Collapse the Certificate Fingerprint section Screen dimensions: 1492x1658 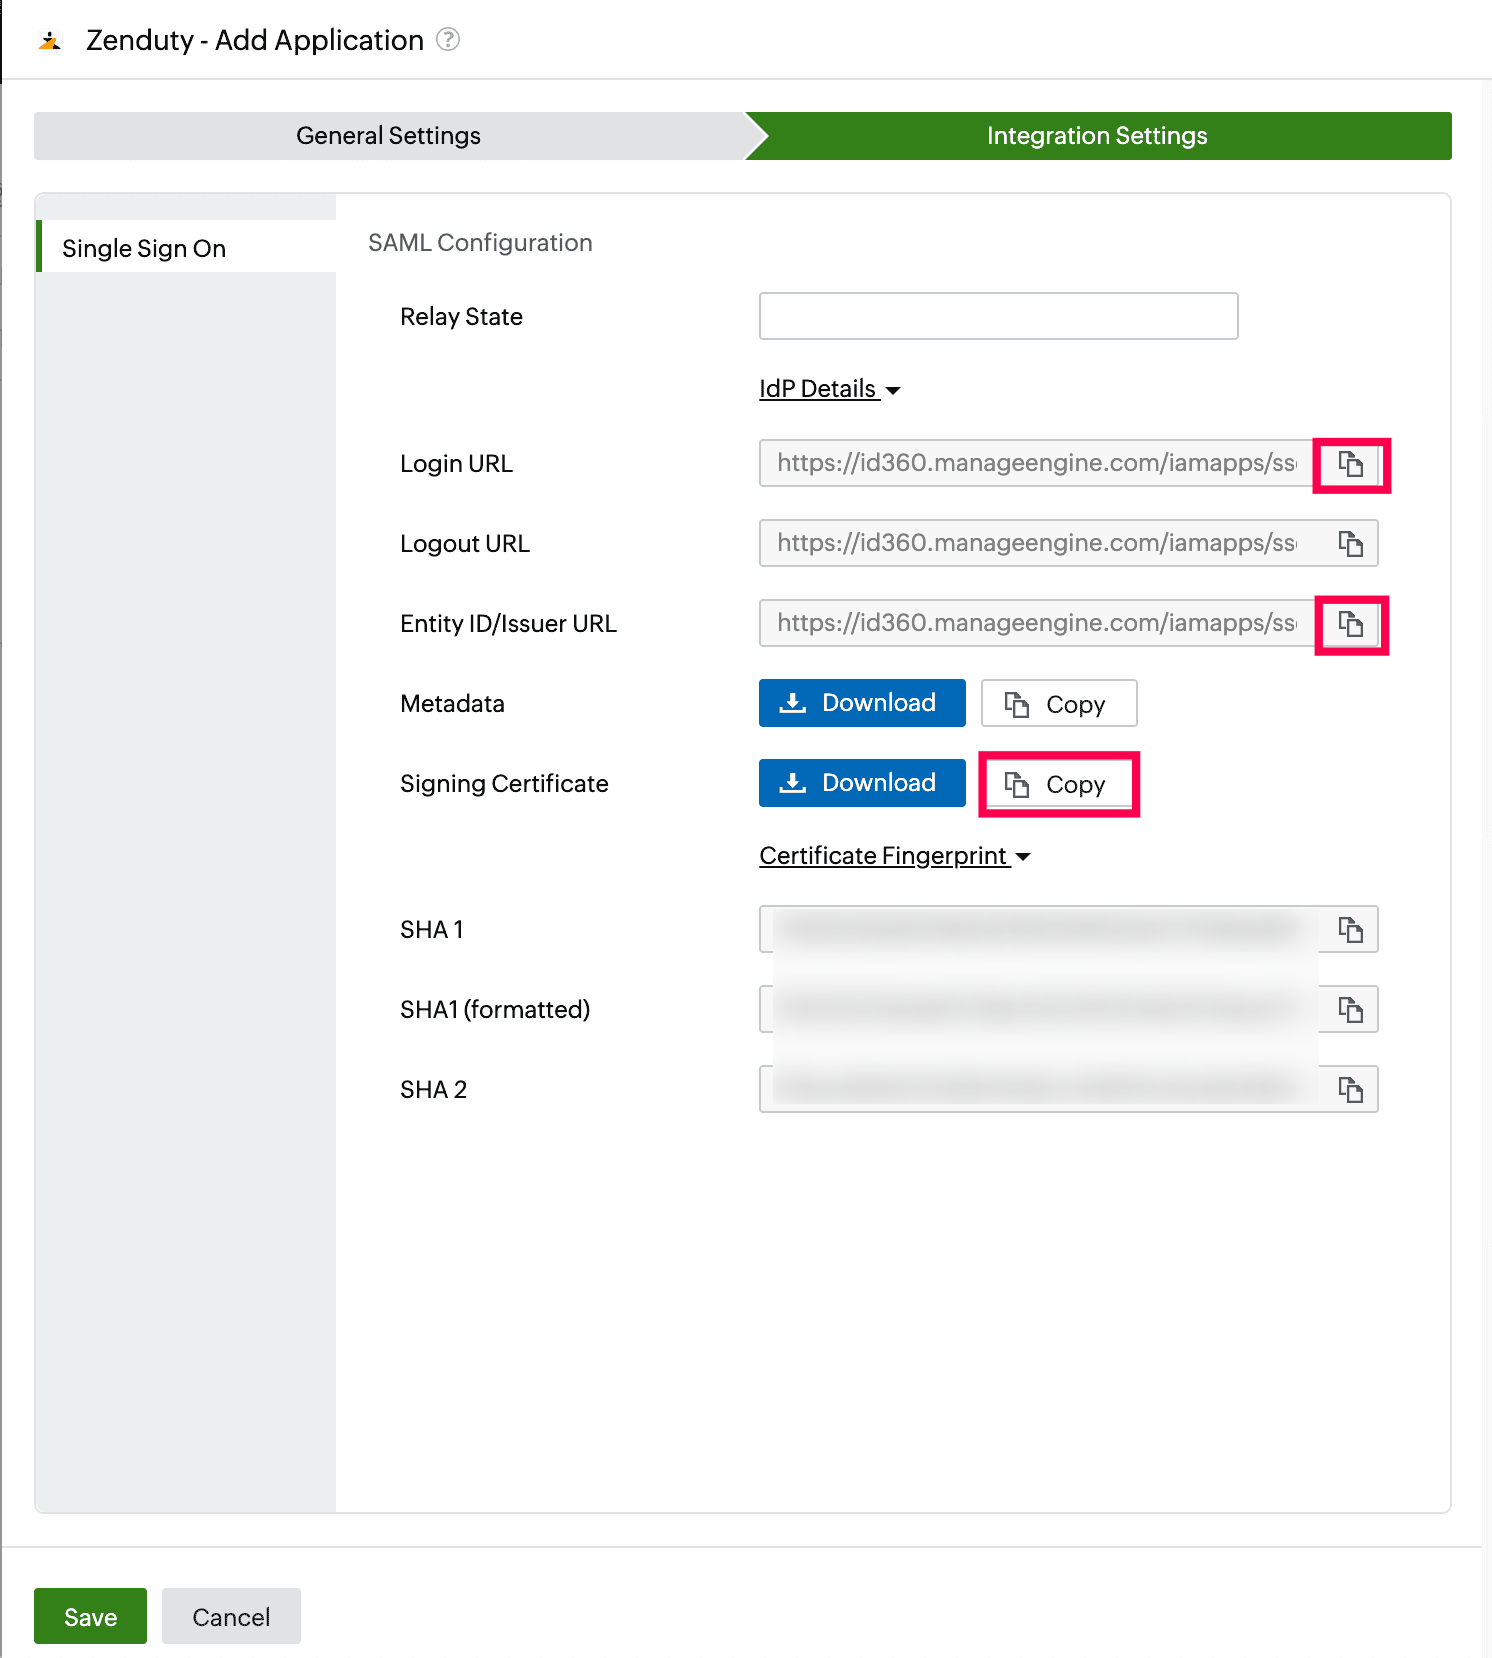tap(894, 856)
